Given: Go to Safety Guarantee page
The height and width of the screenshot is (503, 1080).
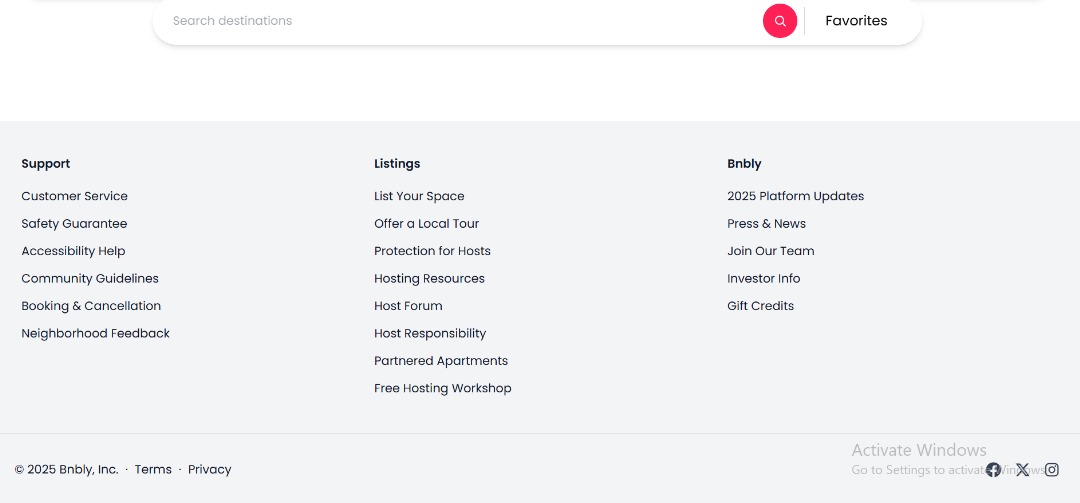Looking at the screenshot, I should 74,224.
